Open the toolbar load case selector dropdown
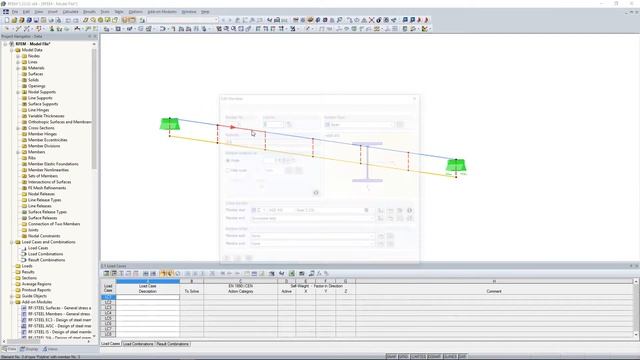The width and height of the screenshot is (640, 360). tap(216, 20)
